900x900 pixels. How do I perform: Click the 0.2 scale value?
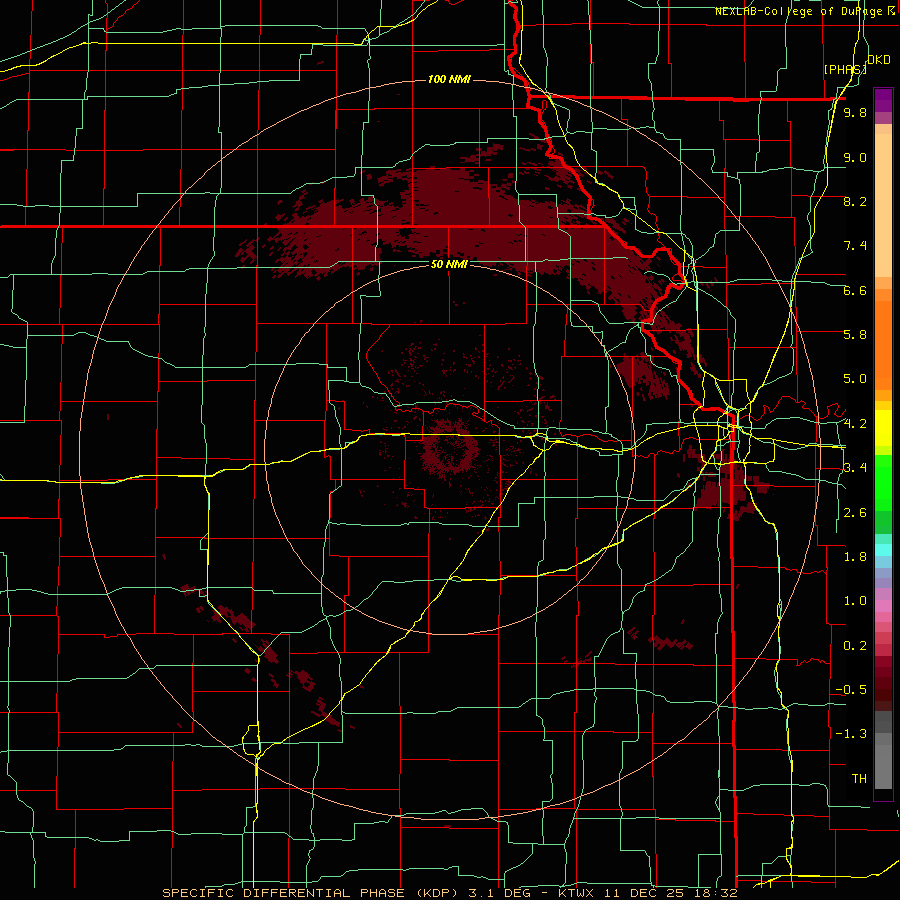coord(855,646)
